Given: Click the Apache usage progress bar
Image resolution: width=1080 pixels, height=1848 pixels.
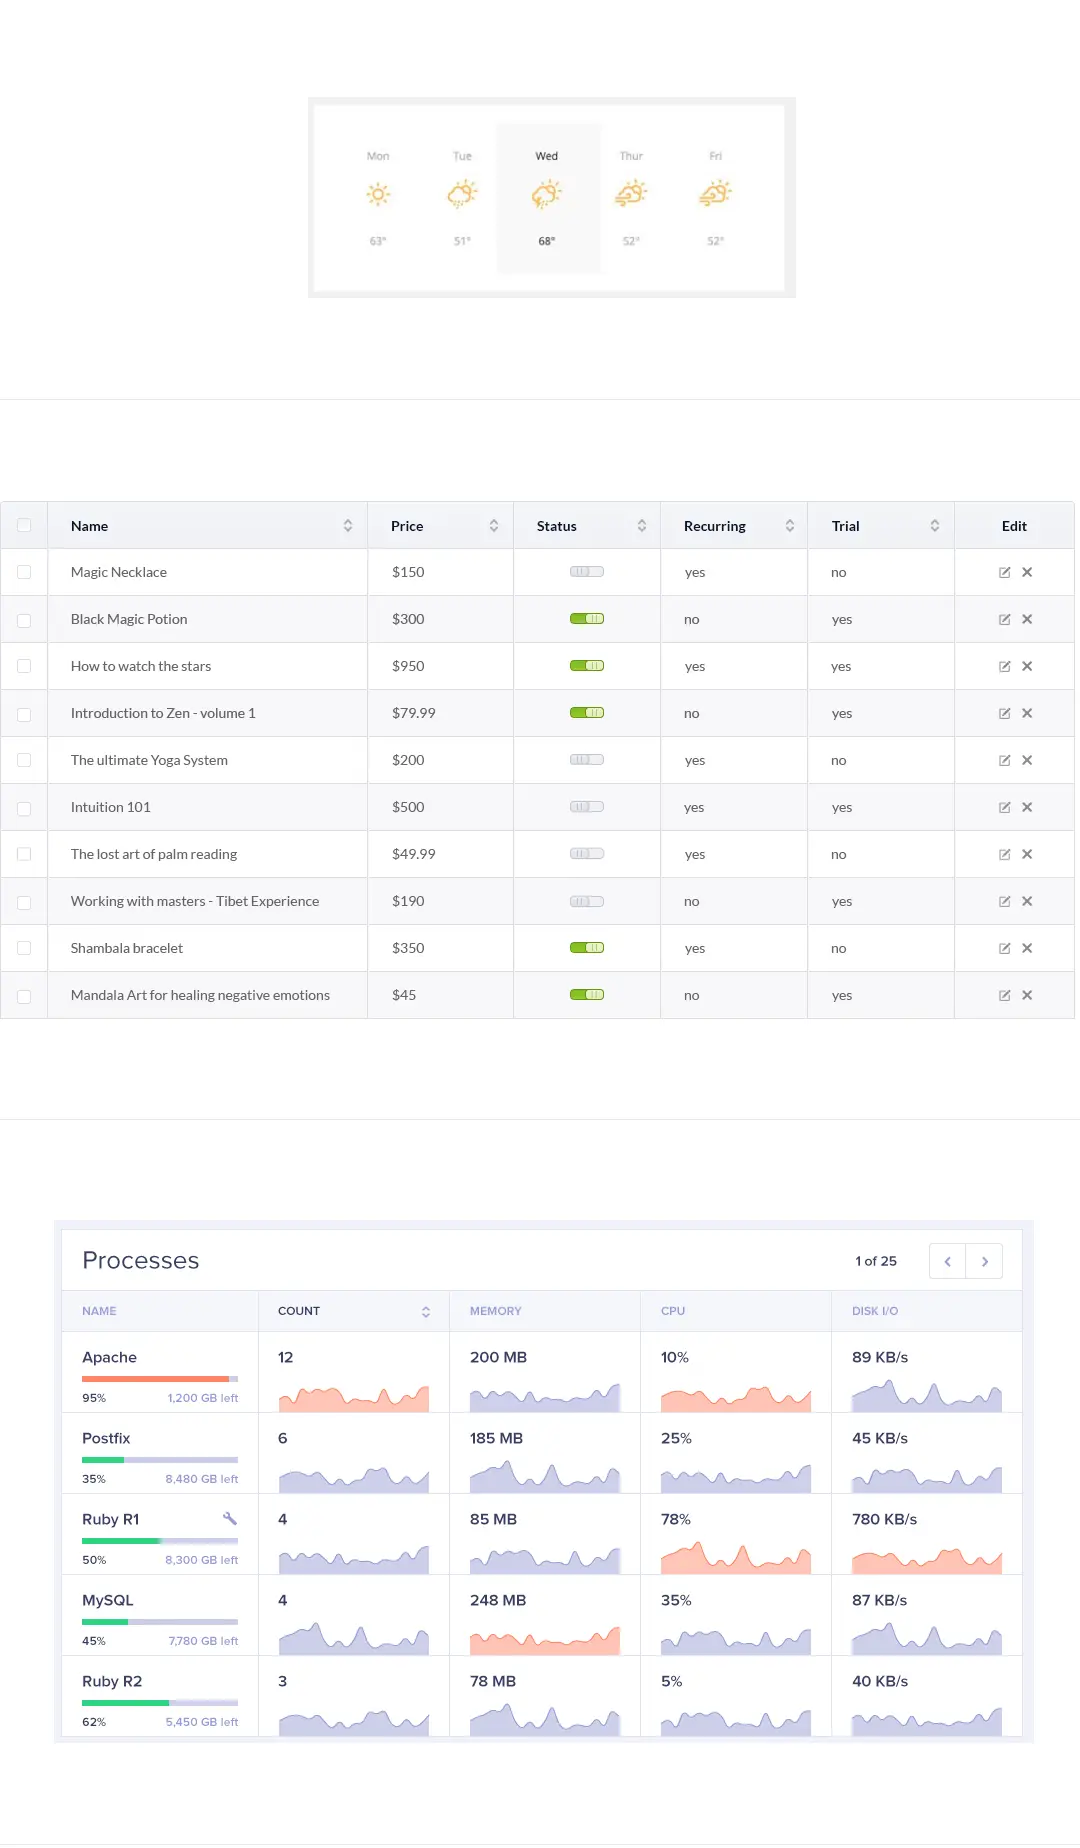Looking at the screenshot, I should [x=160, y=1379].
